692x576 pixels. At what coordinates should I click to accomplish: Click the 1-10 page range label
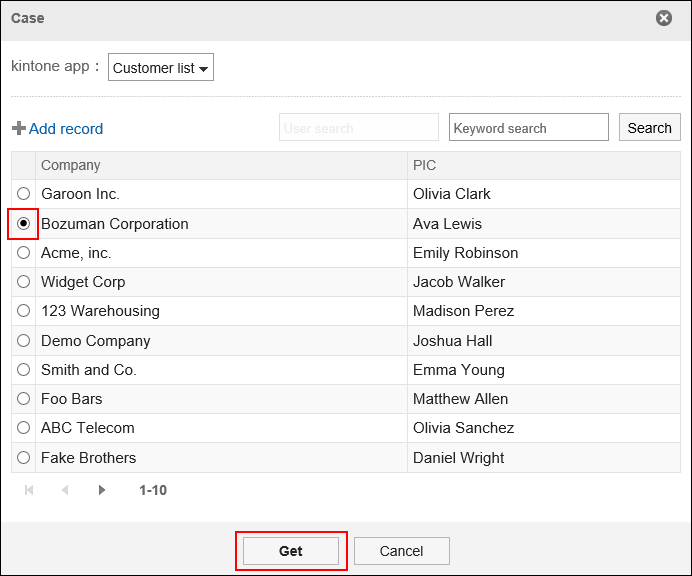[153, 490]
